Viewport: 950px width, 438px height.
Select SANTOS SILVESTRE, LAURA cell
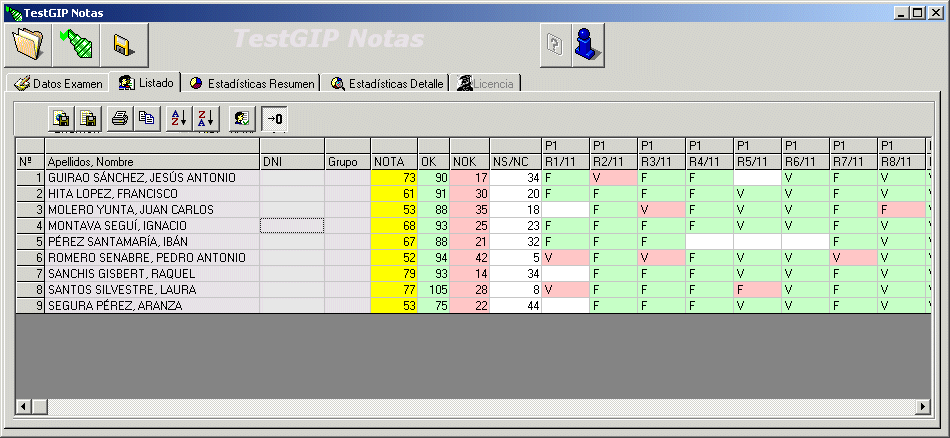point(152,290)
